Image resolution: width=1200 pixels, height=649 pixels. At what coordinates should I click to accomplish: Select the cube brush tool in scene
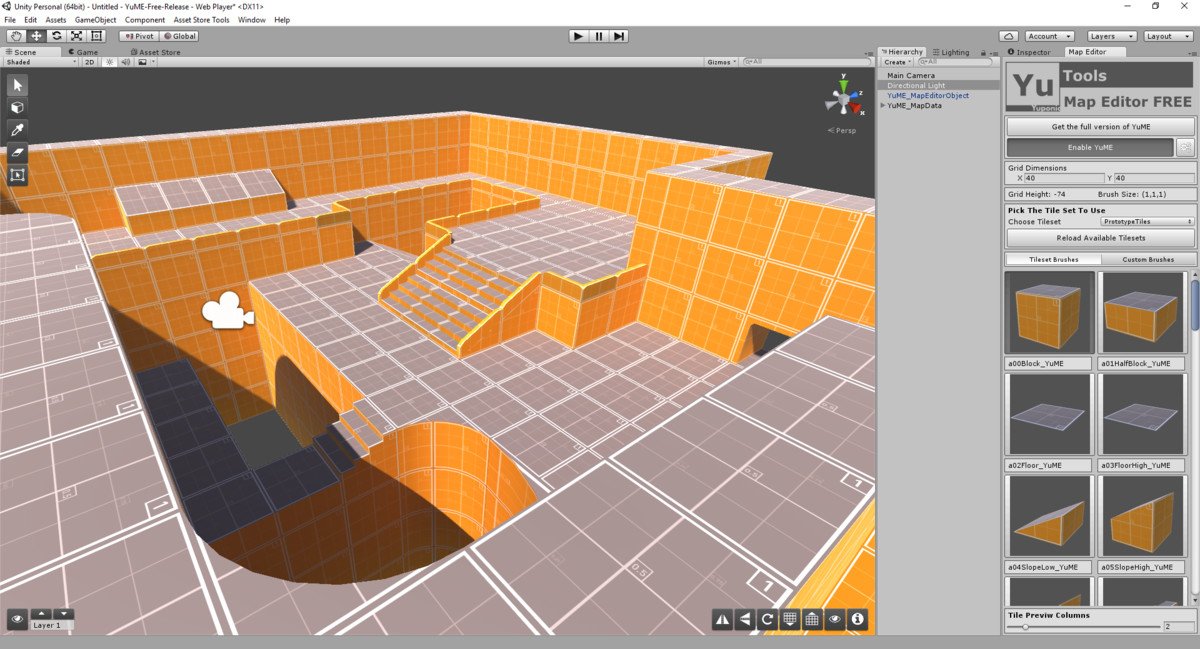pos(18,107)
